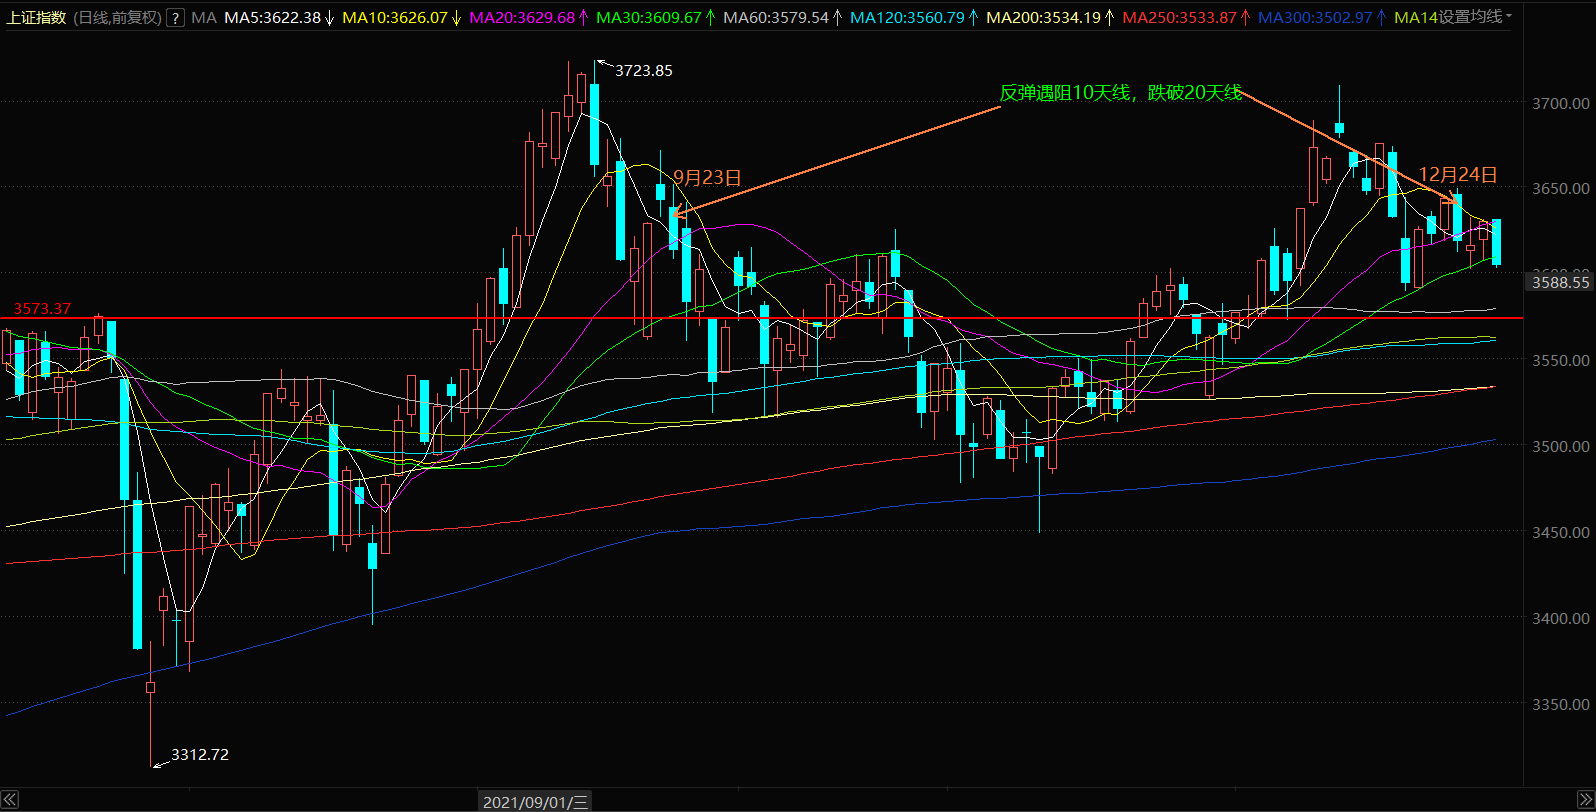Image resolution: width=1596 pixels, height=812 pixels.
Task: Select the MA30:3609.67 value
Action: 649,18
